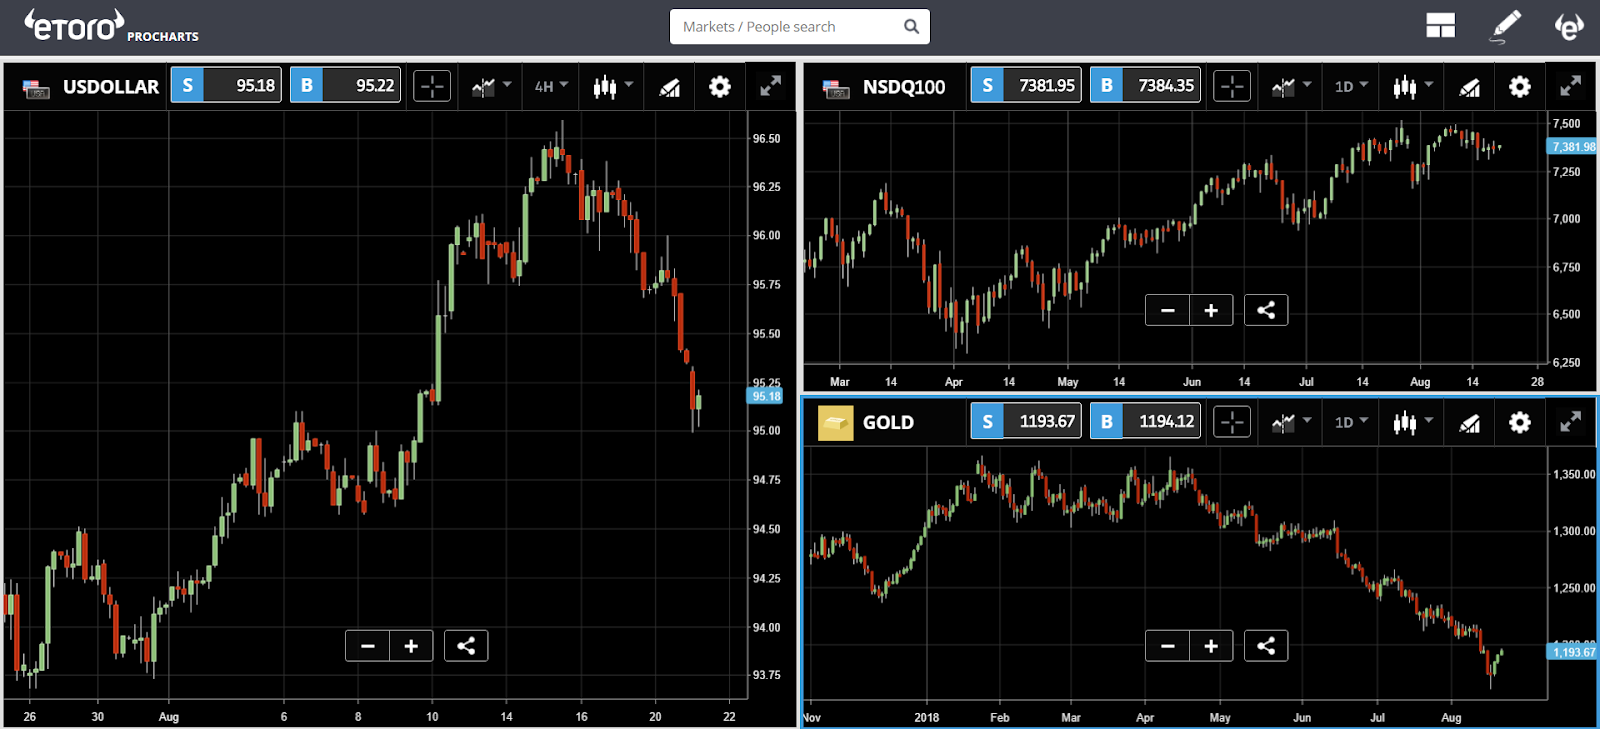The image size is (1600, 729).
Task: Zoom in on NSDQ100 chart with plus
Action: (1211, 310)
